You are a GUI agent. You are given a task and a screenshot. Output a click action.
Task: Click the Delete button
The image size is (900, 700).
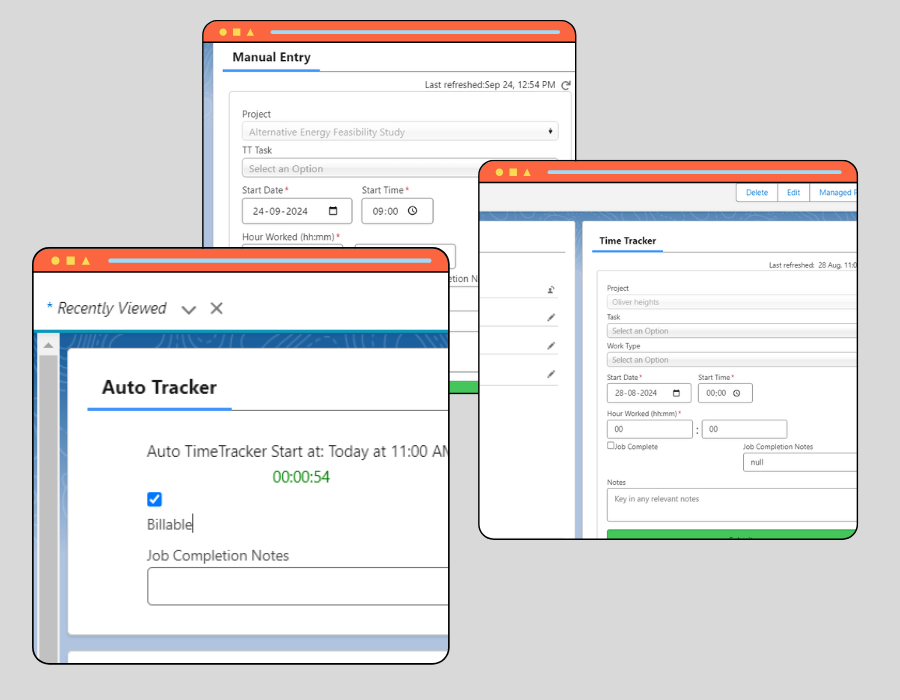coord(757,192)
